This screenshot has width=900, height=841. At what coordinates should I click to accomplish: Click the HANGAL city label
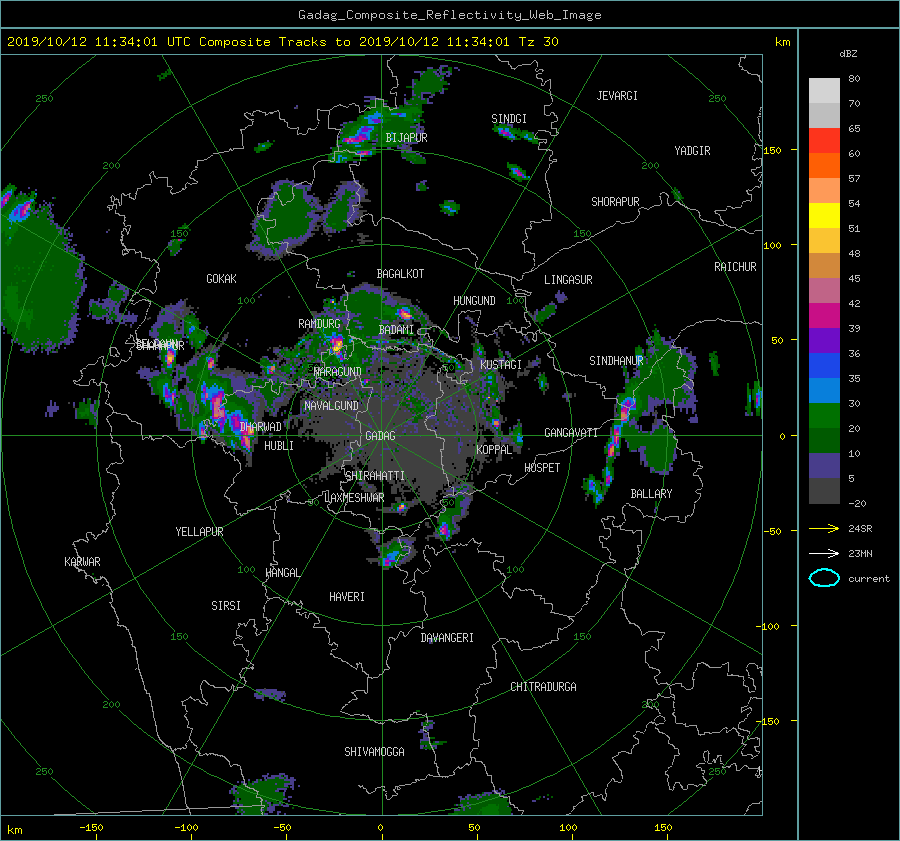282,573
